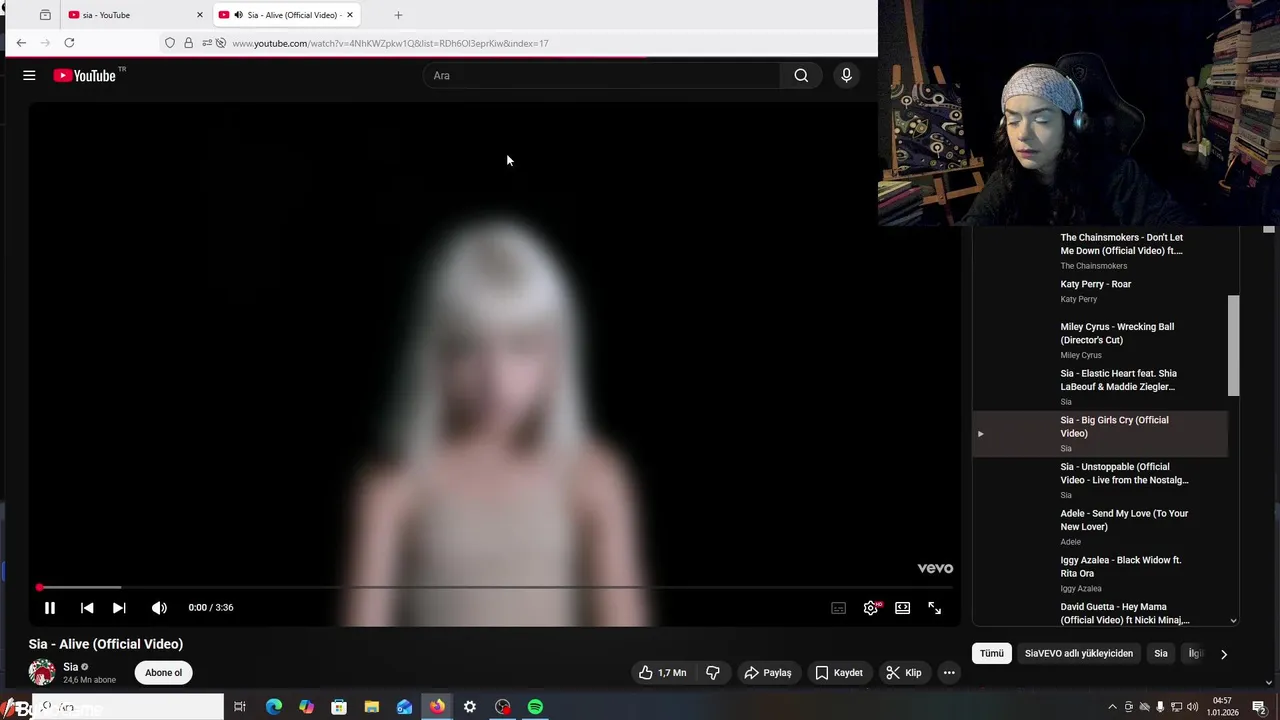Create a clip with Klip button
Viewport: 1280px width, 720px height.
point(904,673)
